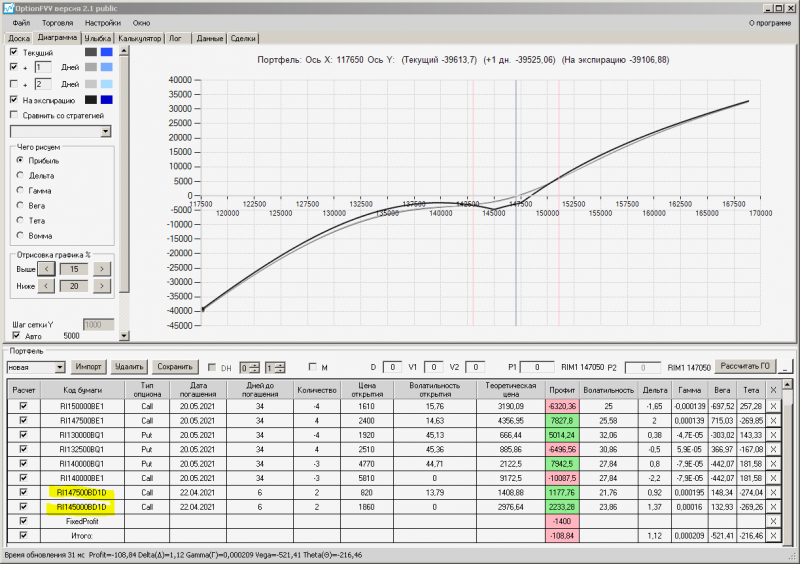This screenshot has height=564, width=800.
Task: Increase Выше percentage with right arrow
Action: tap(102, 269)
